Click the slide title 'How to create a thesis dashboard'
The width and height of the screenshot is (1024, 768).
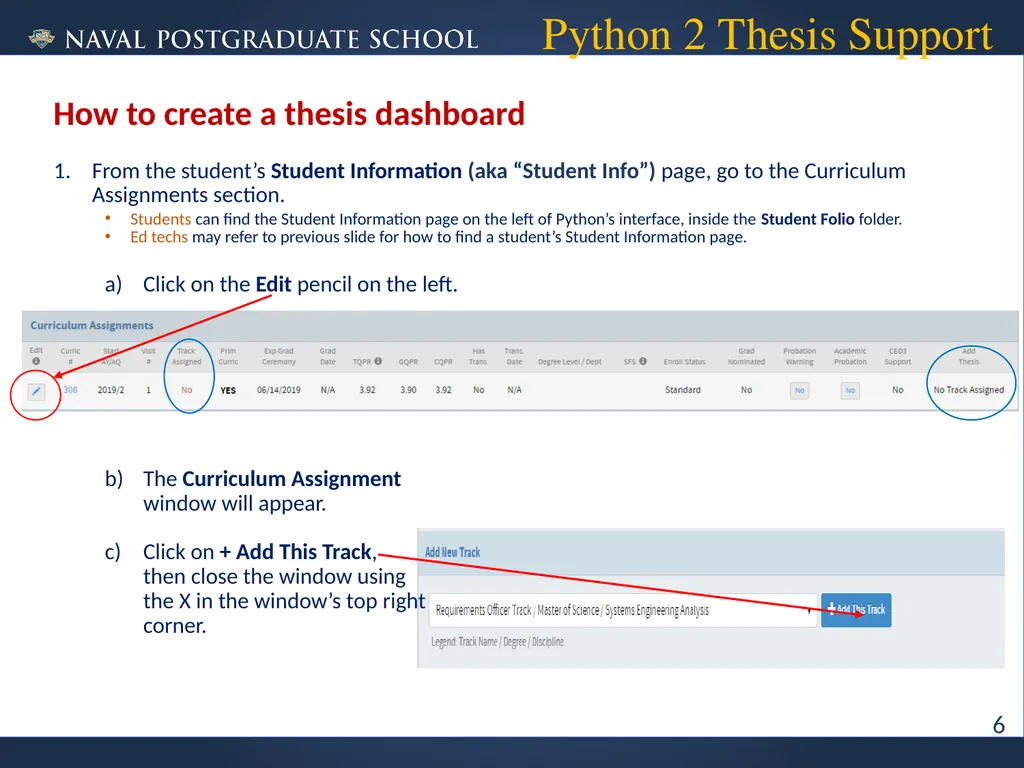pos(289,114)
